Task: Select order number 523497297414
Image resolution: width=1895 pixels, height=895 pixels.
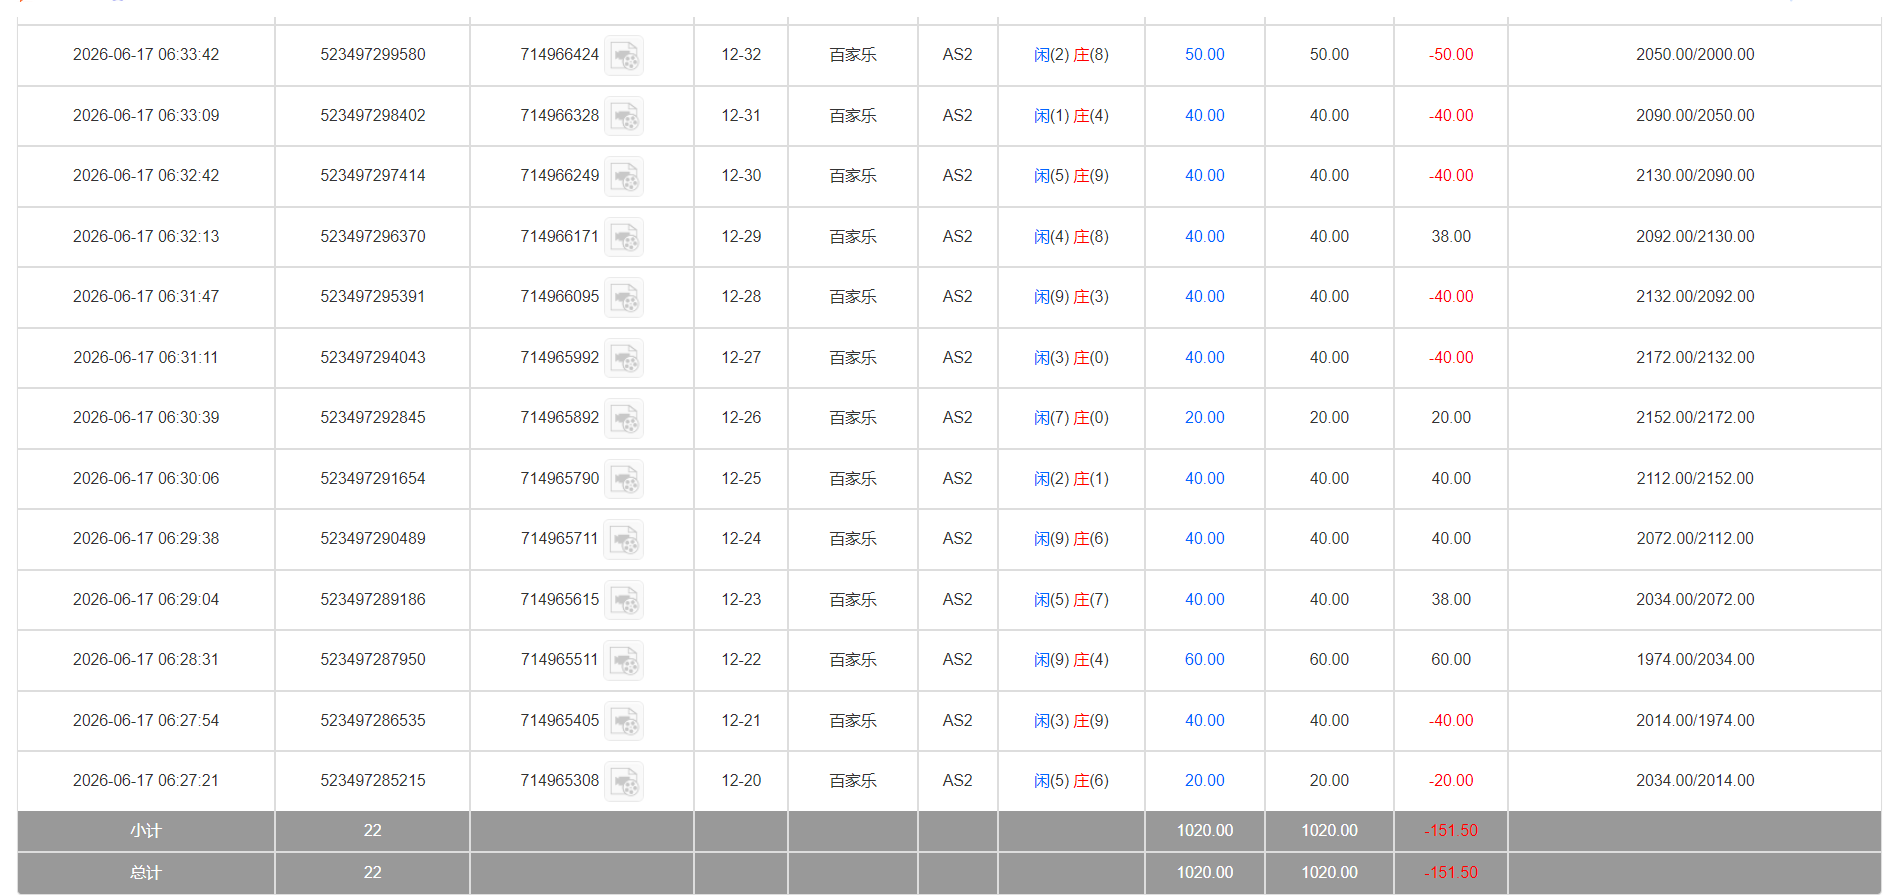Action: tap(373, 176)
